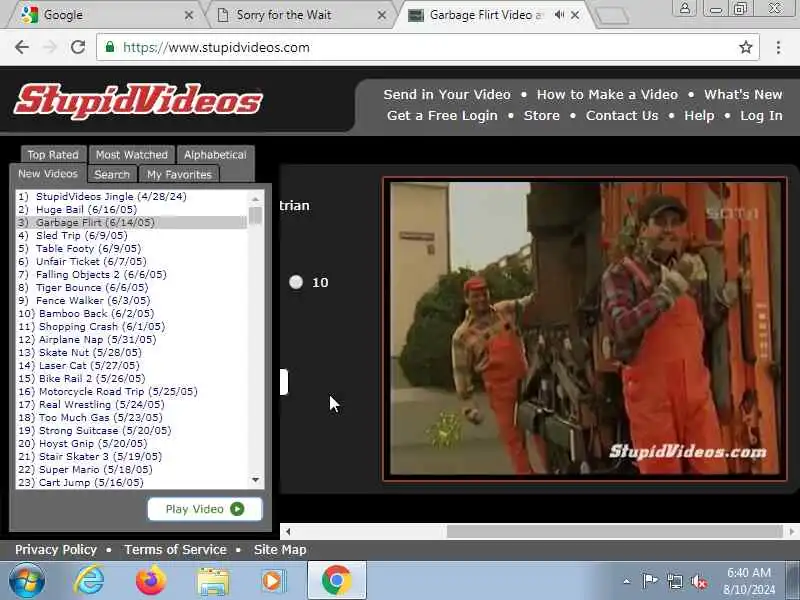The width and height of the screenshot is (800, 600).
Task: Open the Privacy Policy link
Action: (x=56, y=550)
